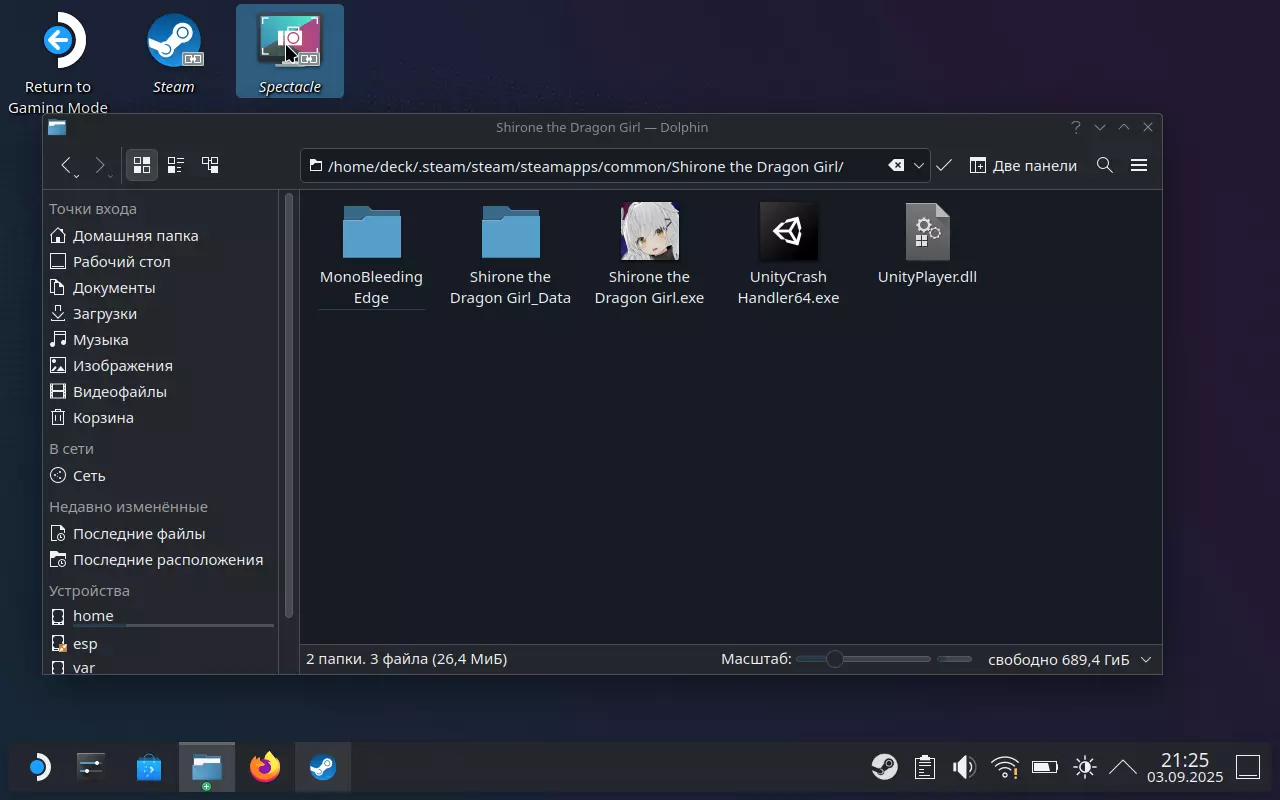The width and height of the screenshot is (1280, 800).
Task: Open the screen brightness tray icon
Action: (x=1085, y=767)
